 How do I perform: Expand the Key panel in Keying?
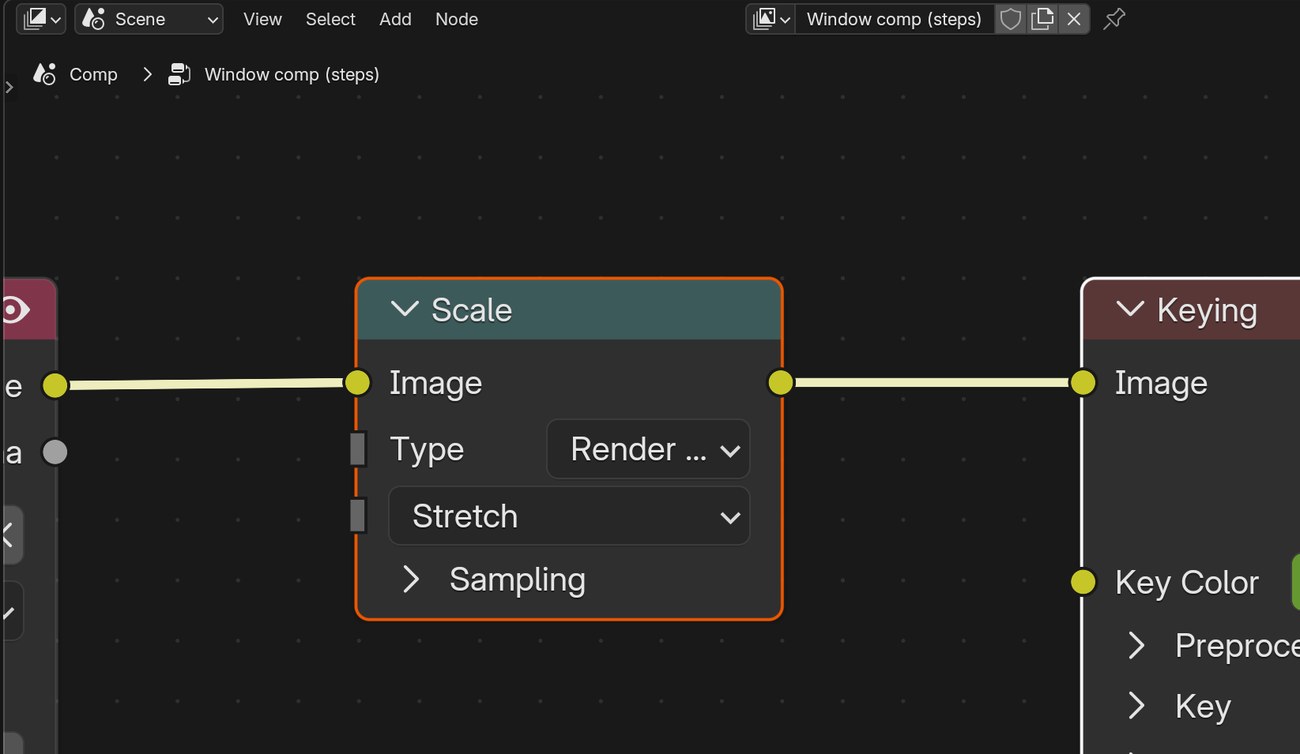pyautogui.click(x=1137, y=706)
